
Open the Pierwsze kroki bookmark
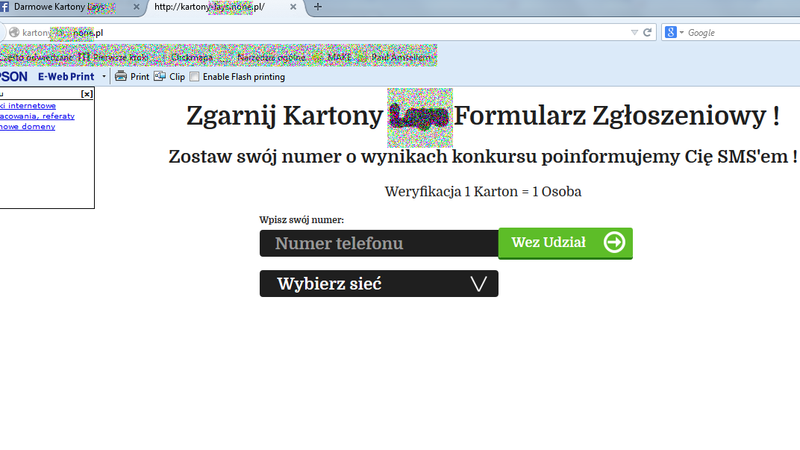point(114,57)
